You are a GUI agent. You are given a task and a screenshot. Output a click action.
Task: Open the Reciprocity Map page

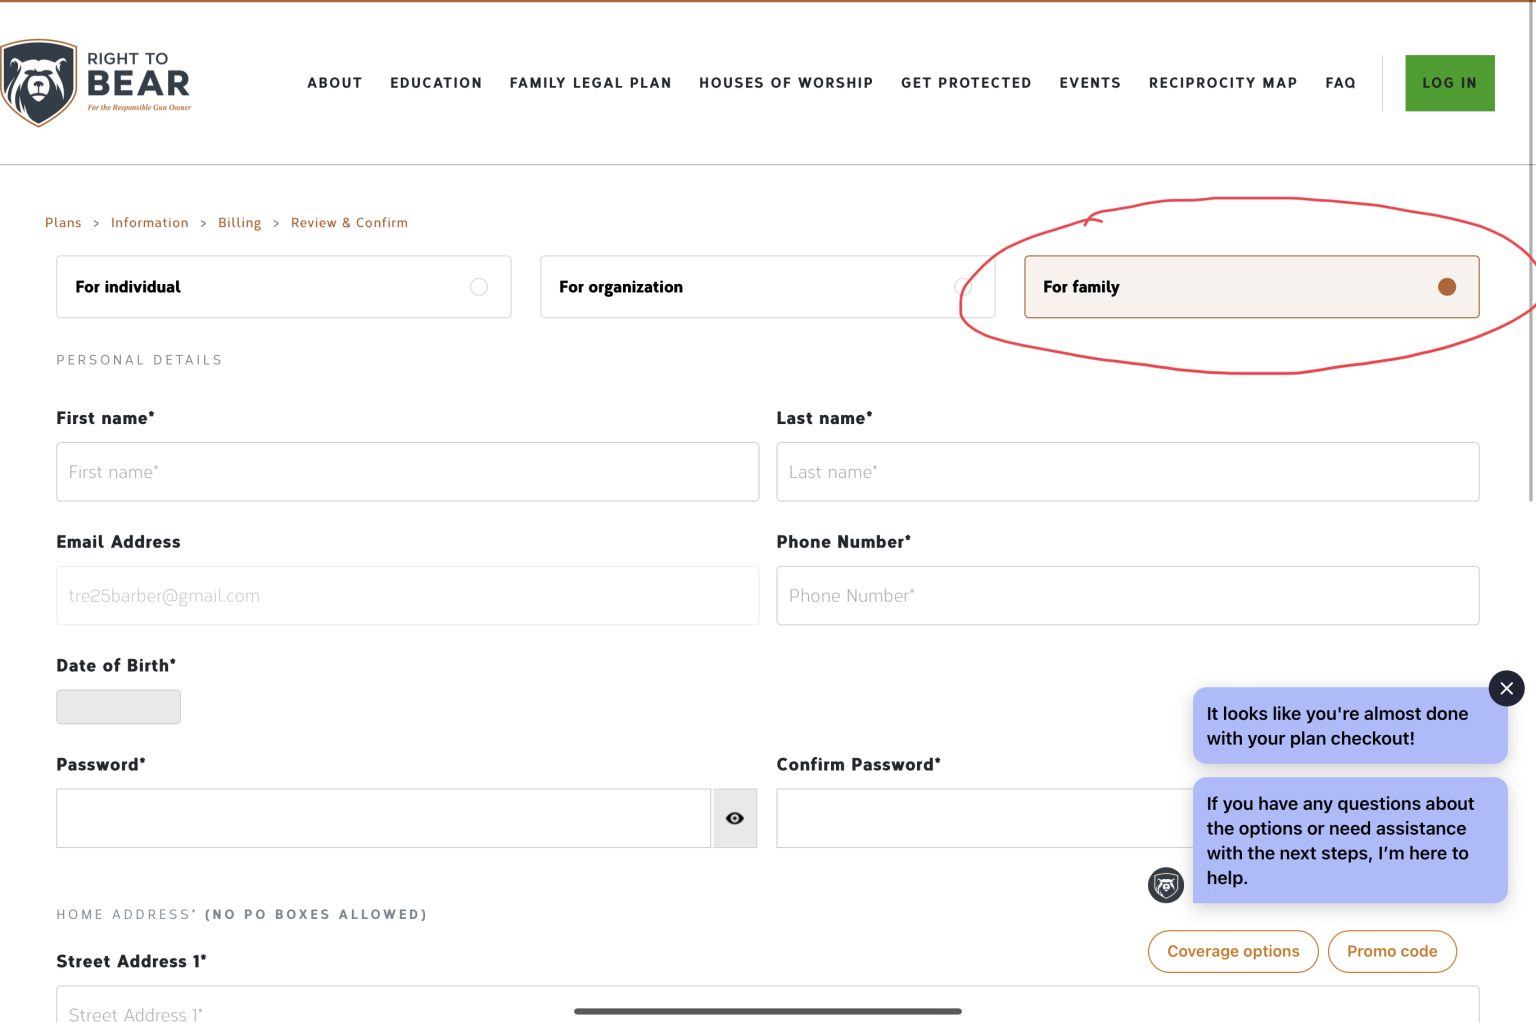click(x=1222, y=83)
